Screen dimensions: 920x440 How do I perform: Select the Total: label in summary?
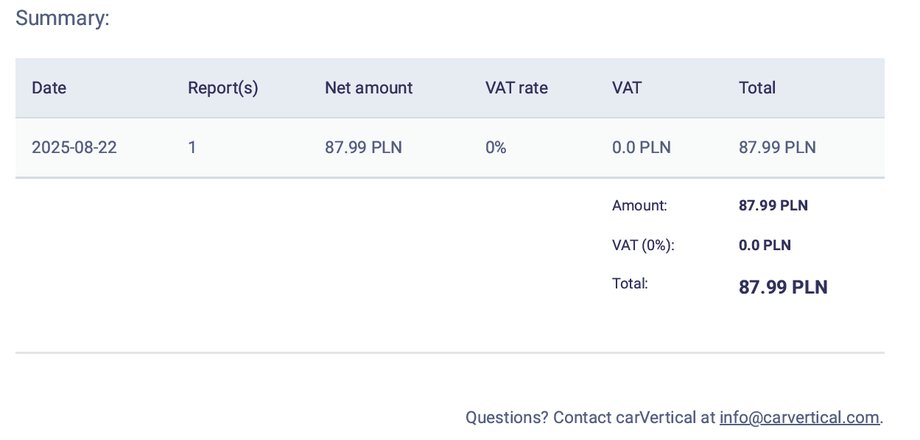(630, 284)
